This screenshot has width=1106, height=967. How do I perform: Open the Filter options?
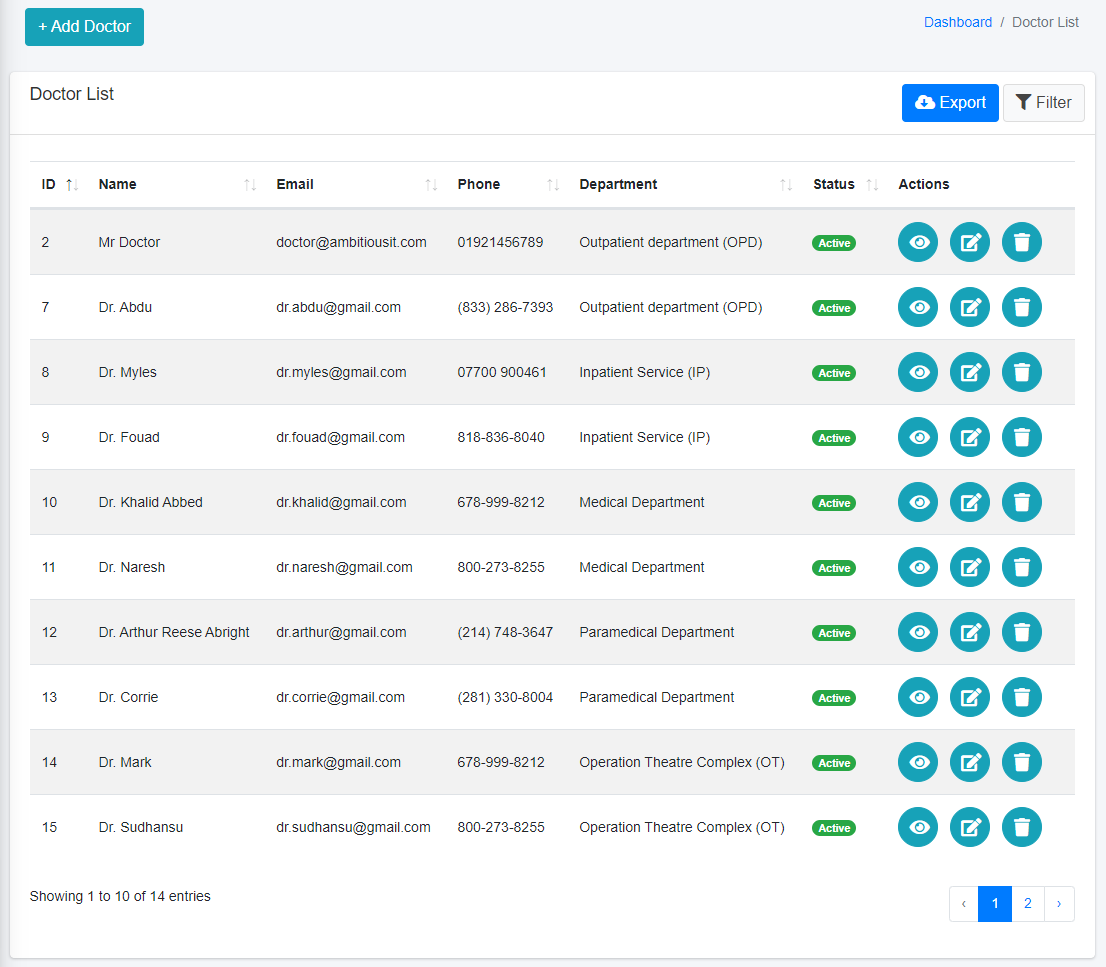tap(1043, 103)
